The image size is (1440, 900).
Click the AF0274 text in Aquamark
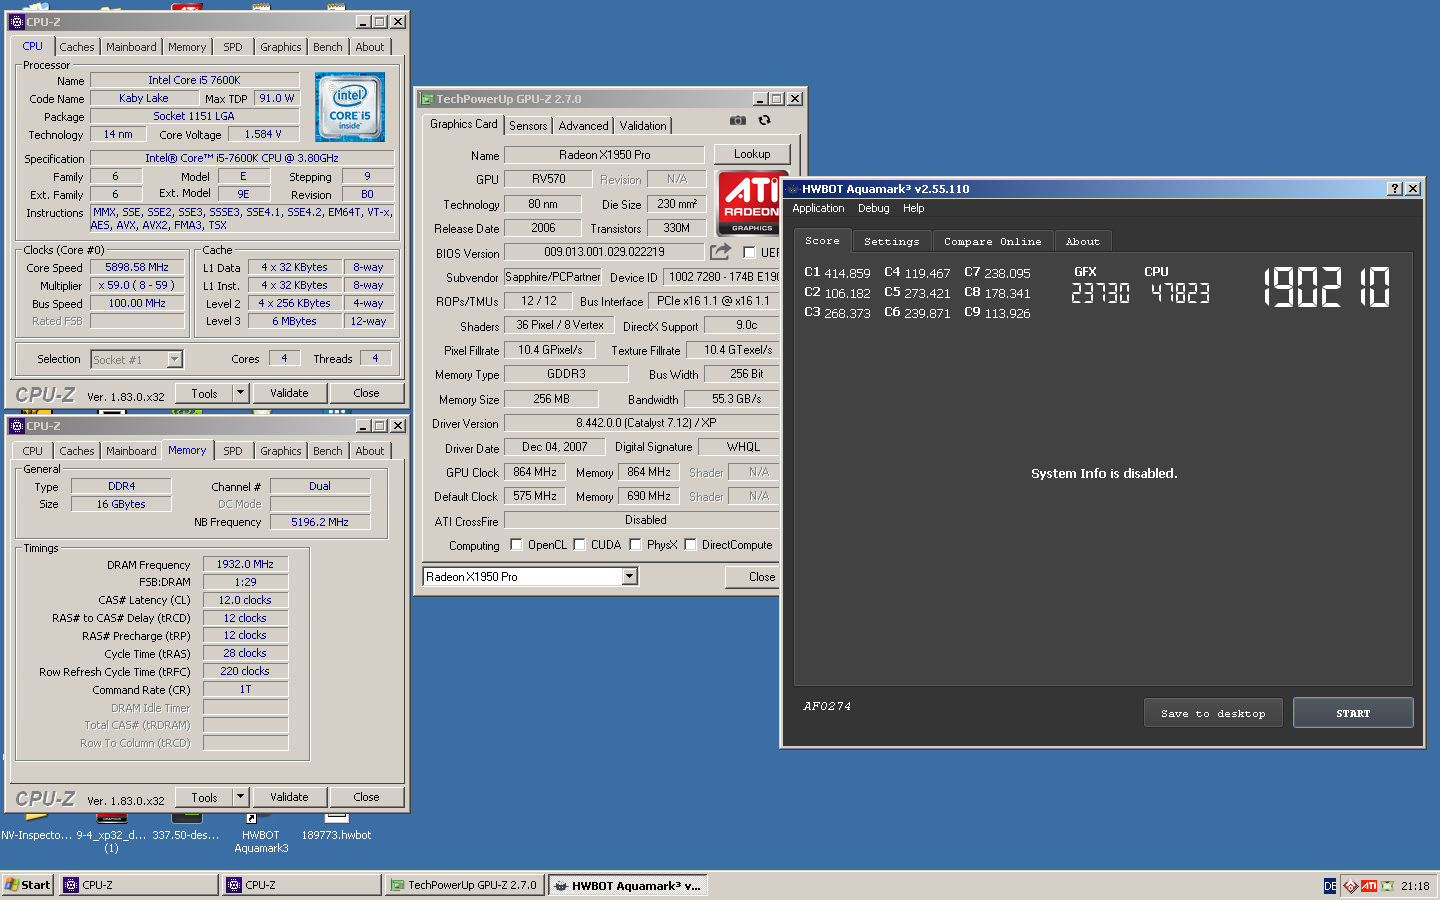tap(826, 706)
